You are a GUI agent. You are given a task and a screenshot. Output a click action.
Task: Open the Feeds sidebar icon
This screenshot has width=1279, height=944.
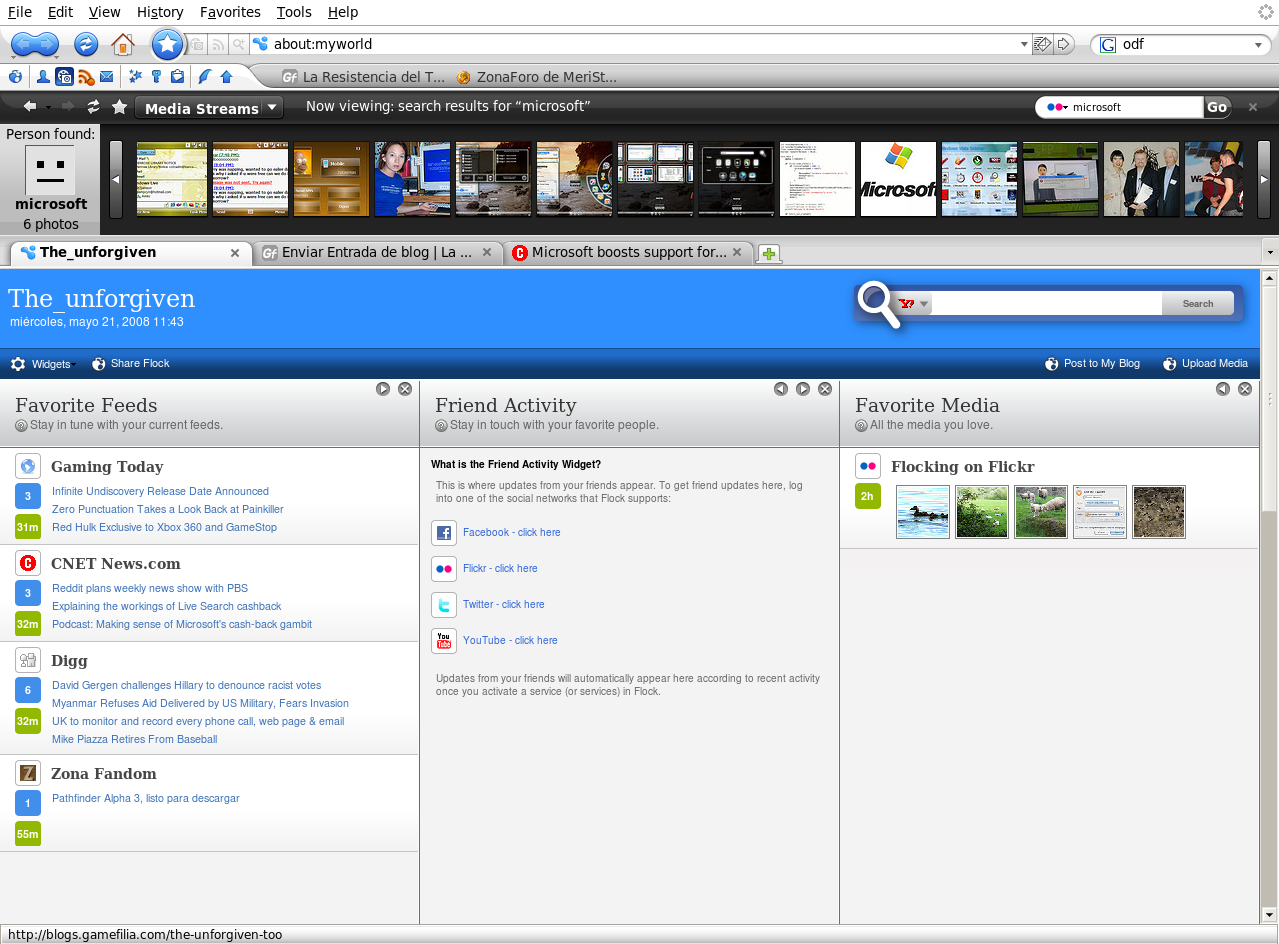[86, 76]
